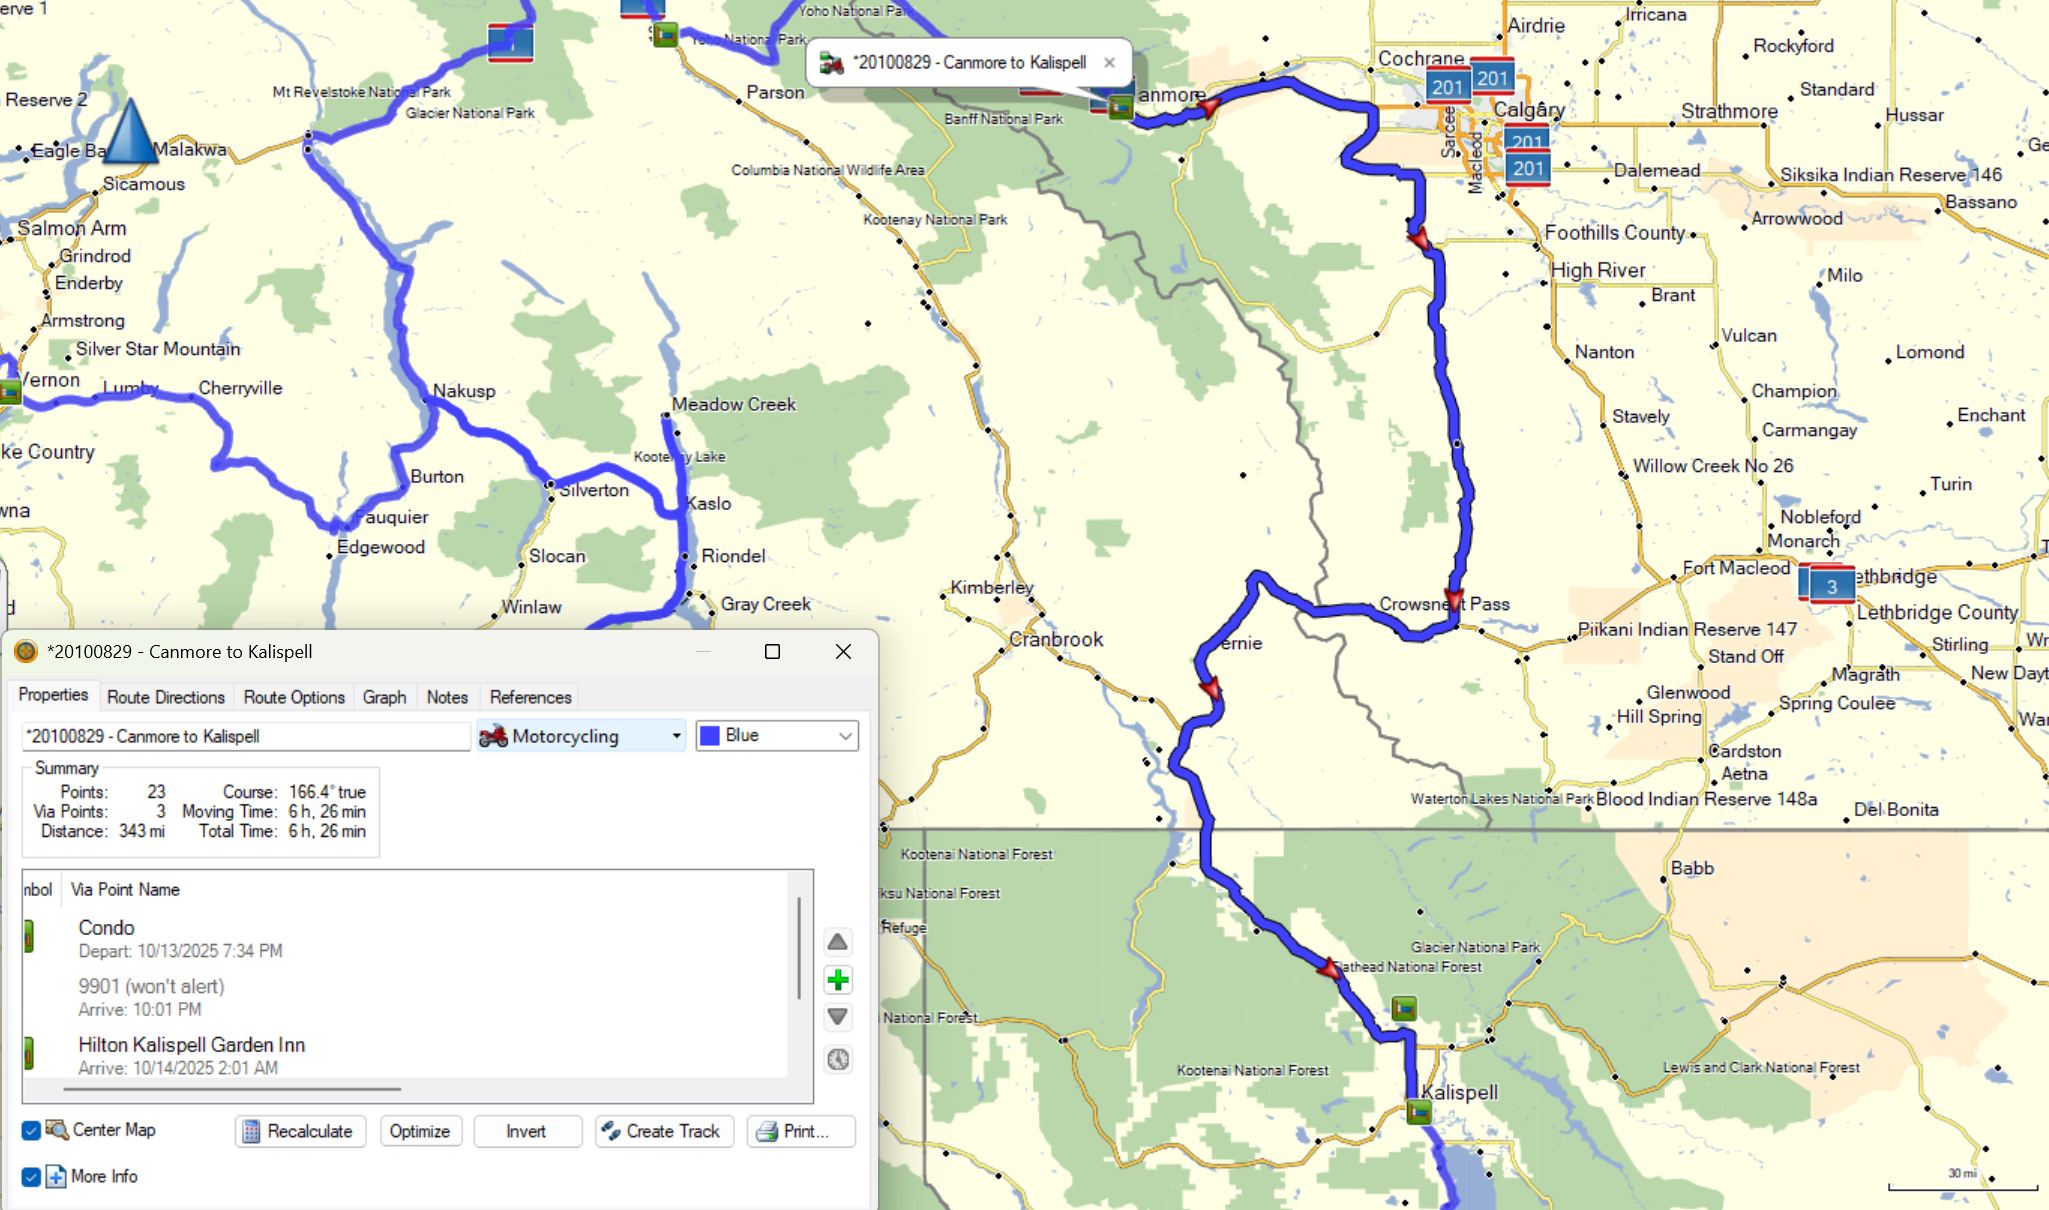This screenshot has width=2049, height=1210.
Task: Move via point up with arrow
Action: coord(838,942)
